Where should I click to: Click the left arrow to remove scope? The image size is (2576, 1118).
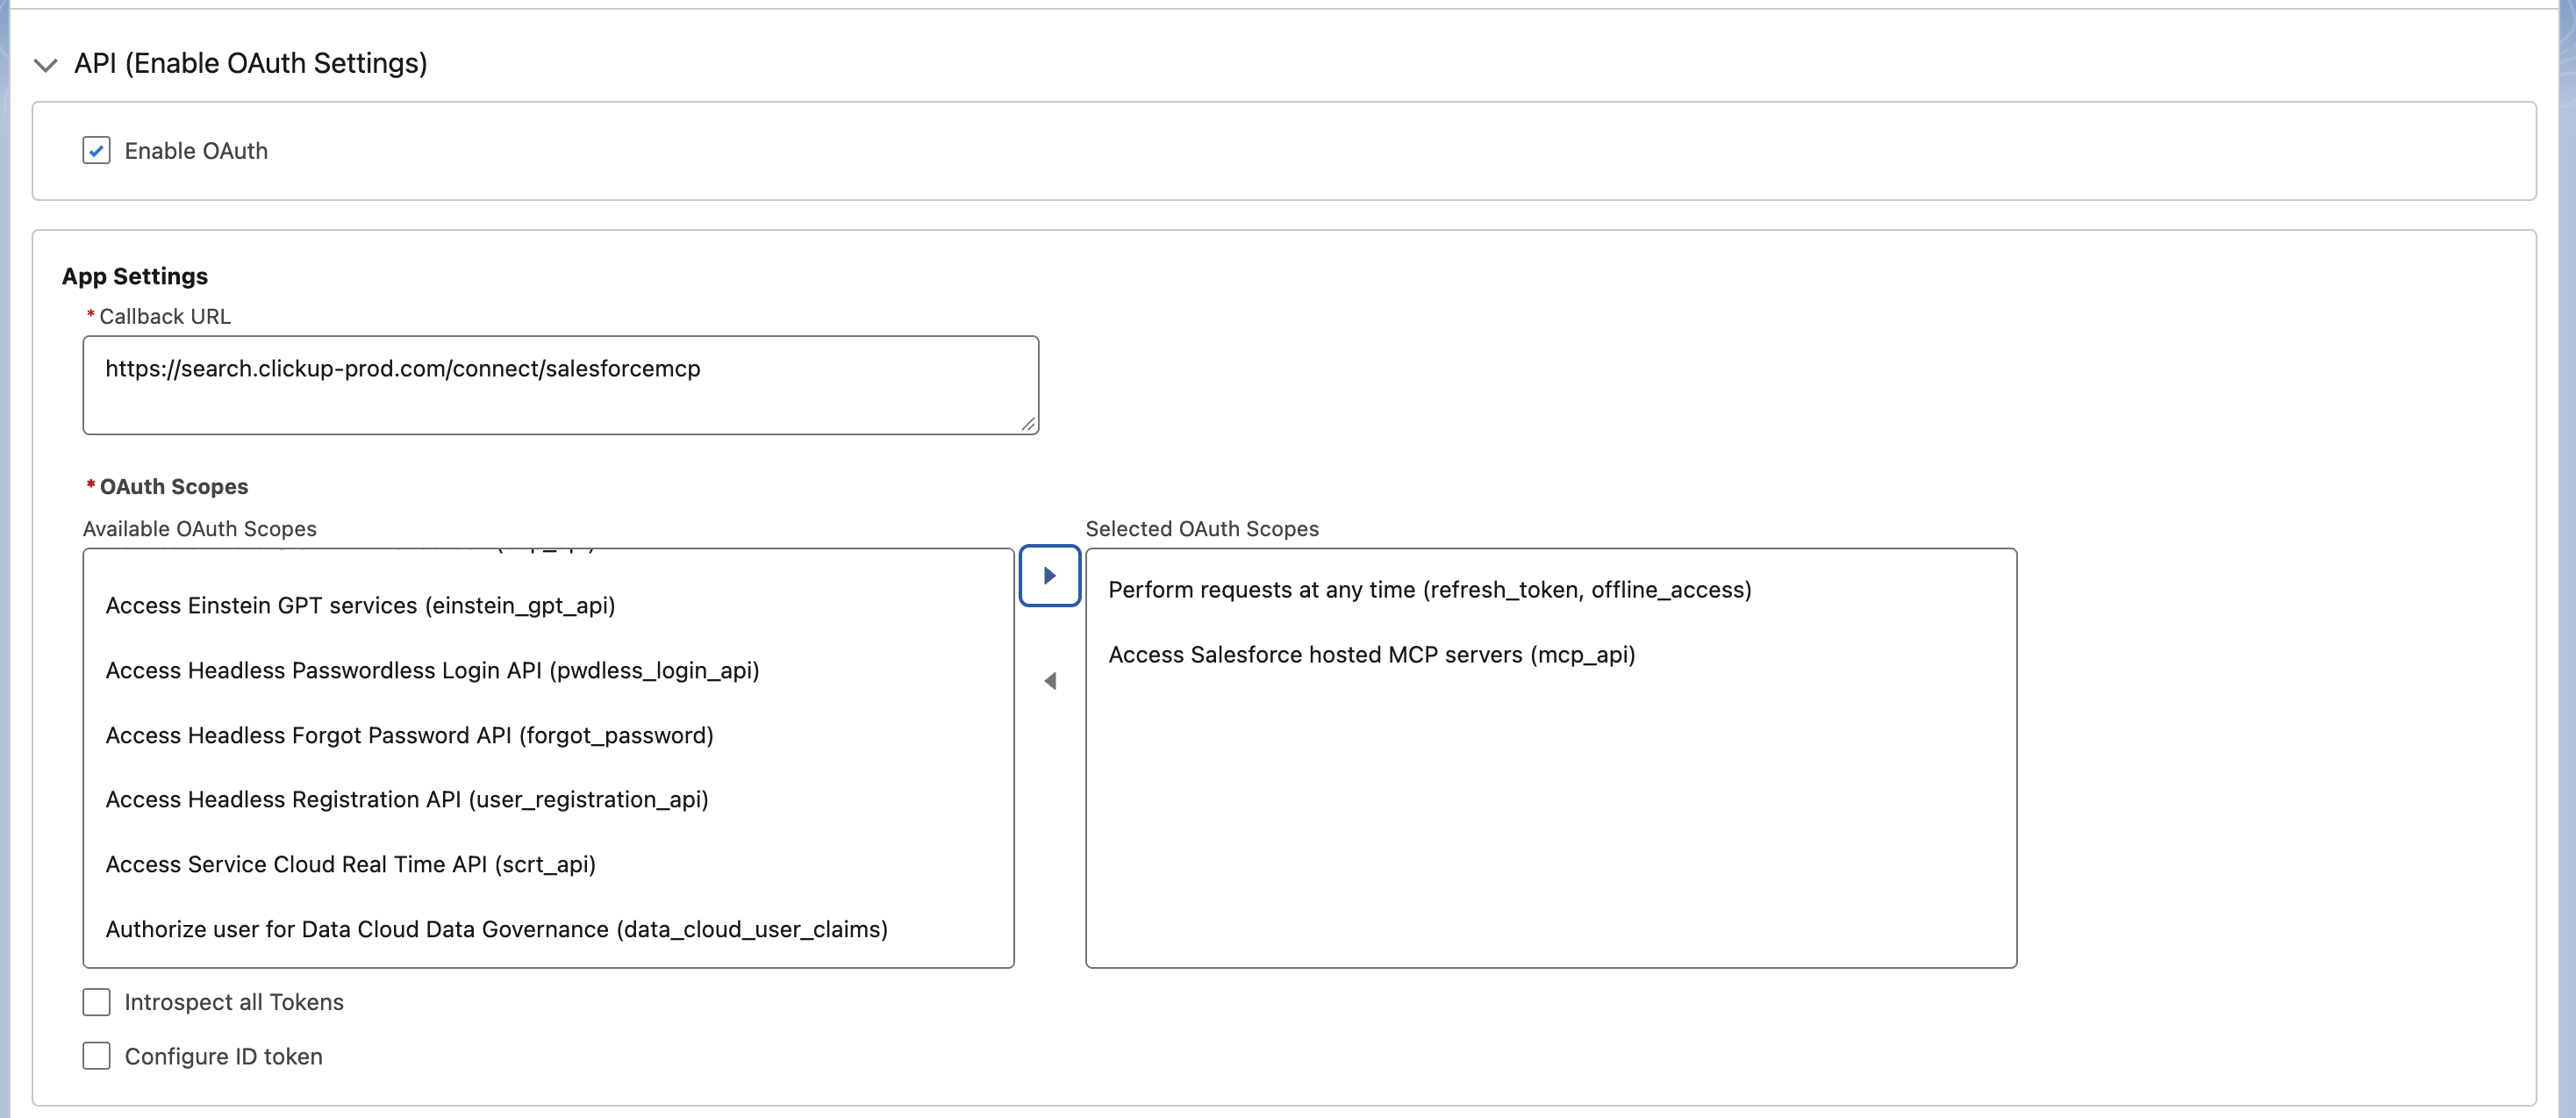click(x=1049, y=681)
